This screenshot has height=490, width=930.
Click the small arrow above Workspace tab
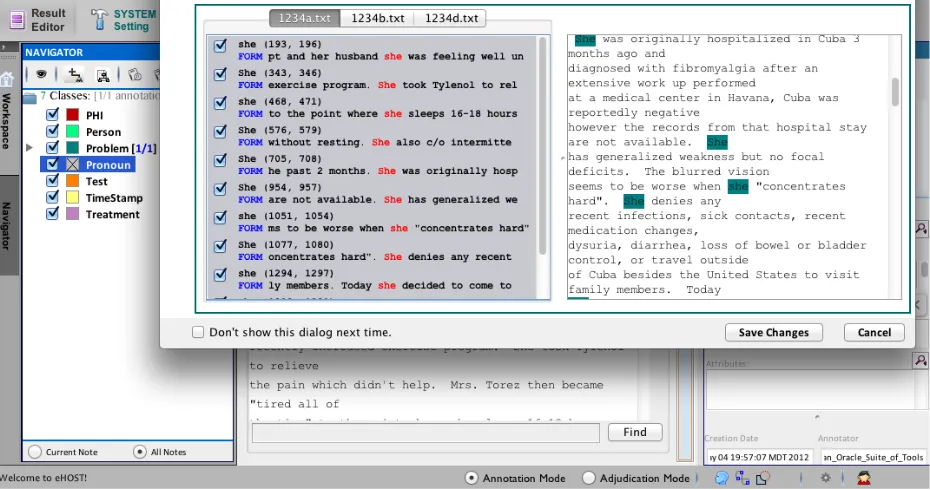click(4, 47)
